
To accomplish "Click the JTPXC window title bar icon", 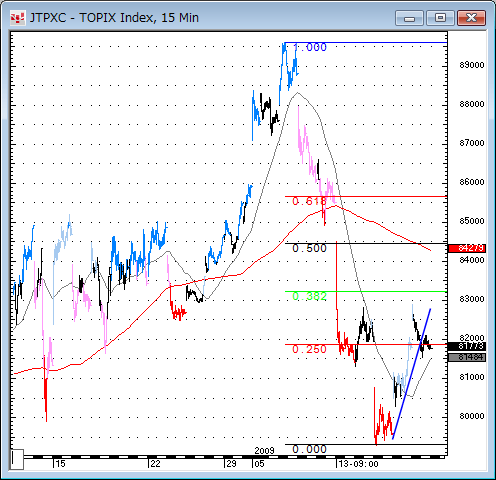I will [17, 18].
